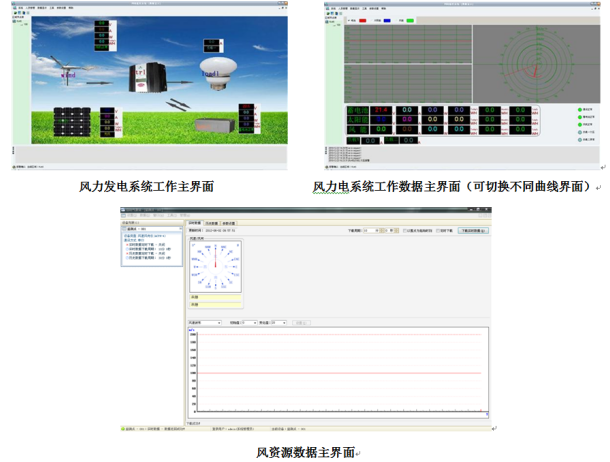Click the 下载实时数据 button
Image resolution: width=610 pixels, height=462 pixels.
[x=475, y=230]
